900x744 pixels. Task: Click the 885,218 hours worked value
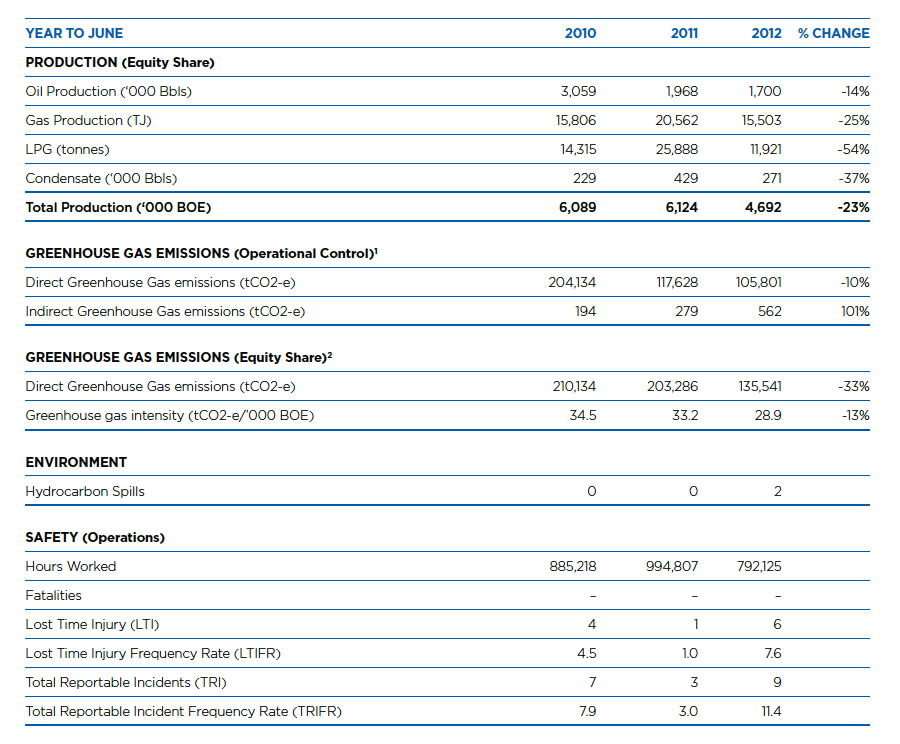[x=573, y=567]
